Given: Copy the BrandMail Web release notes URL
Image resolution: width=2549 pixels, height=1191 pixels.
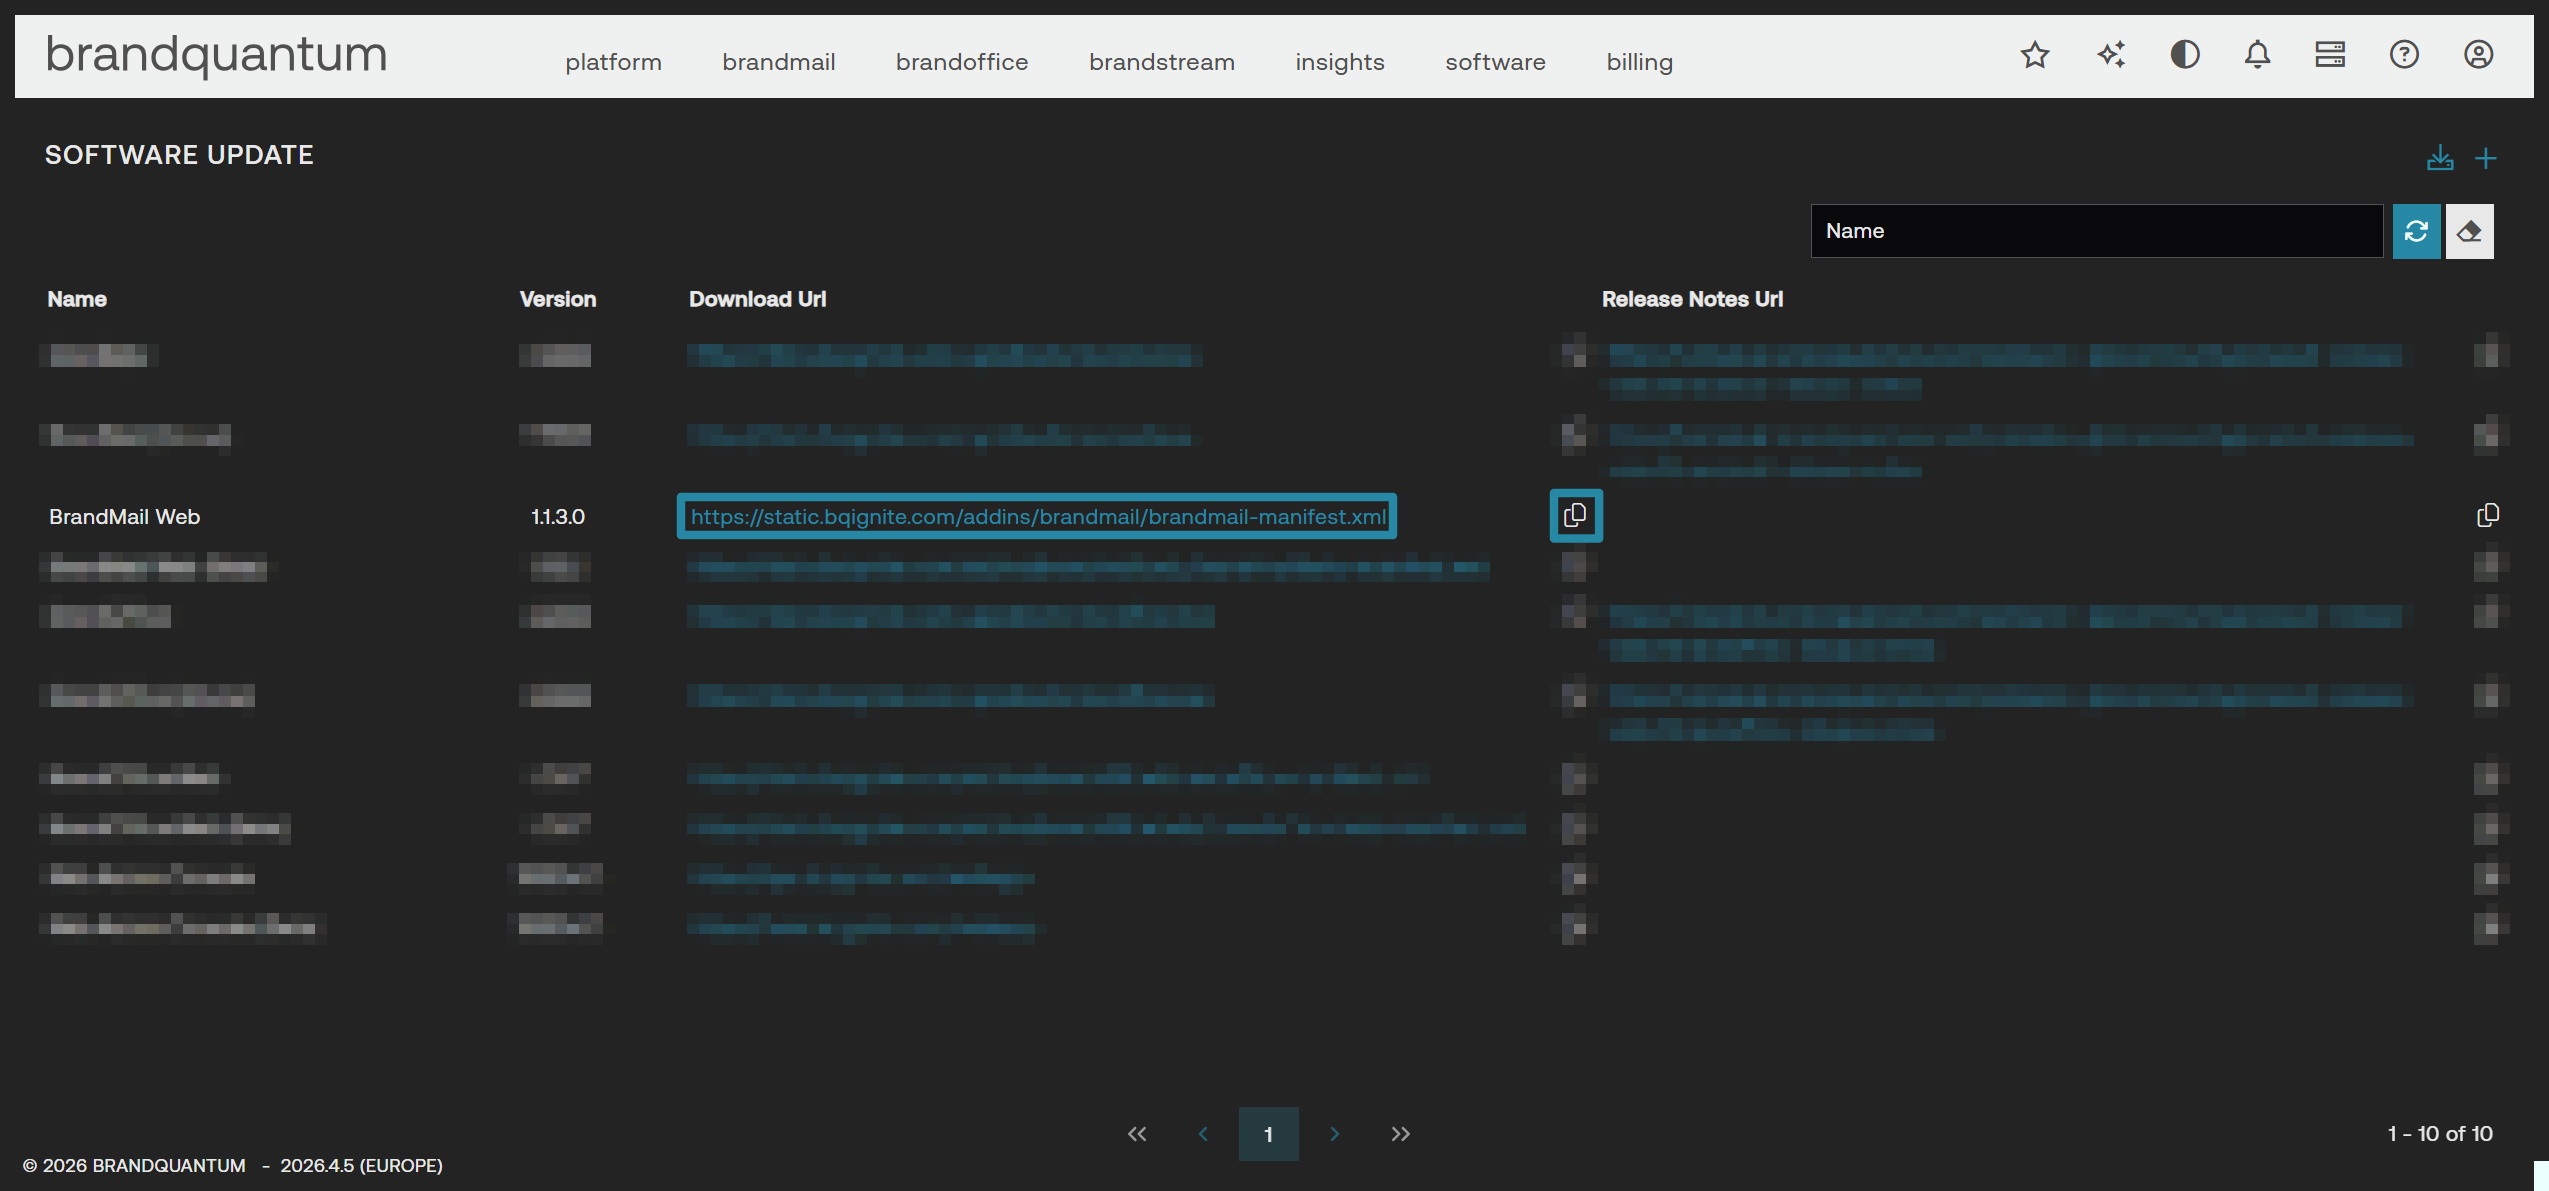Looking at the screenshot, I should 2488,515.
